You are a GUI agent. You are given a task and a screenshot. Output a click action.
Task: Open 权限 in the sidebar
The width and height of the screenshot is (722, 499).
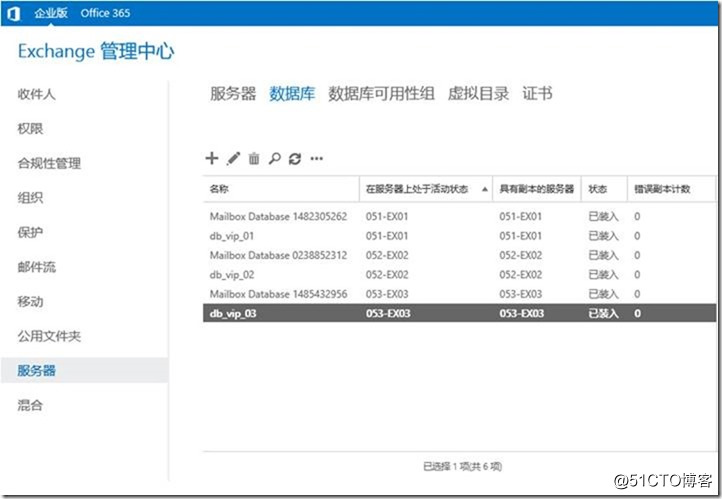click(30, 128)
